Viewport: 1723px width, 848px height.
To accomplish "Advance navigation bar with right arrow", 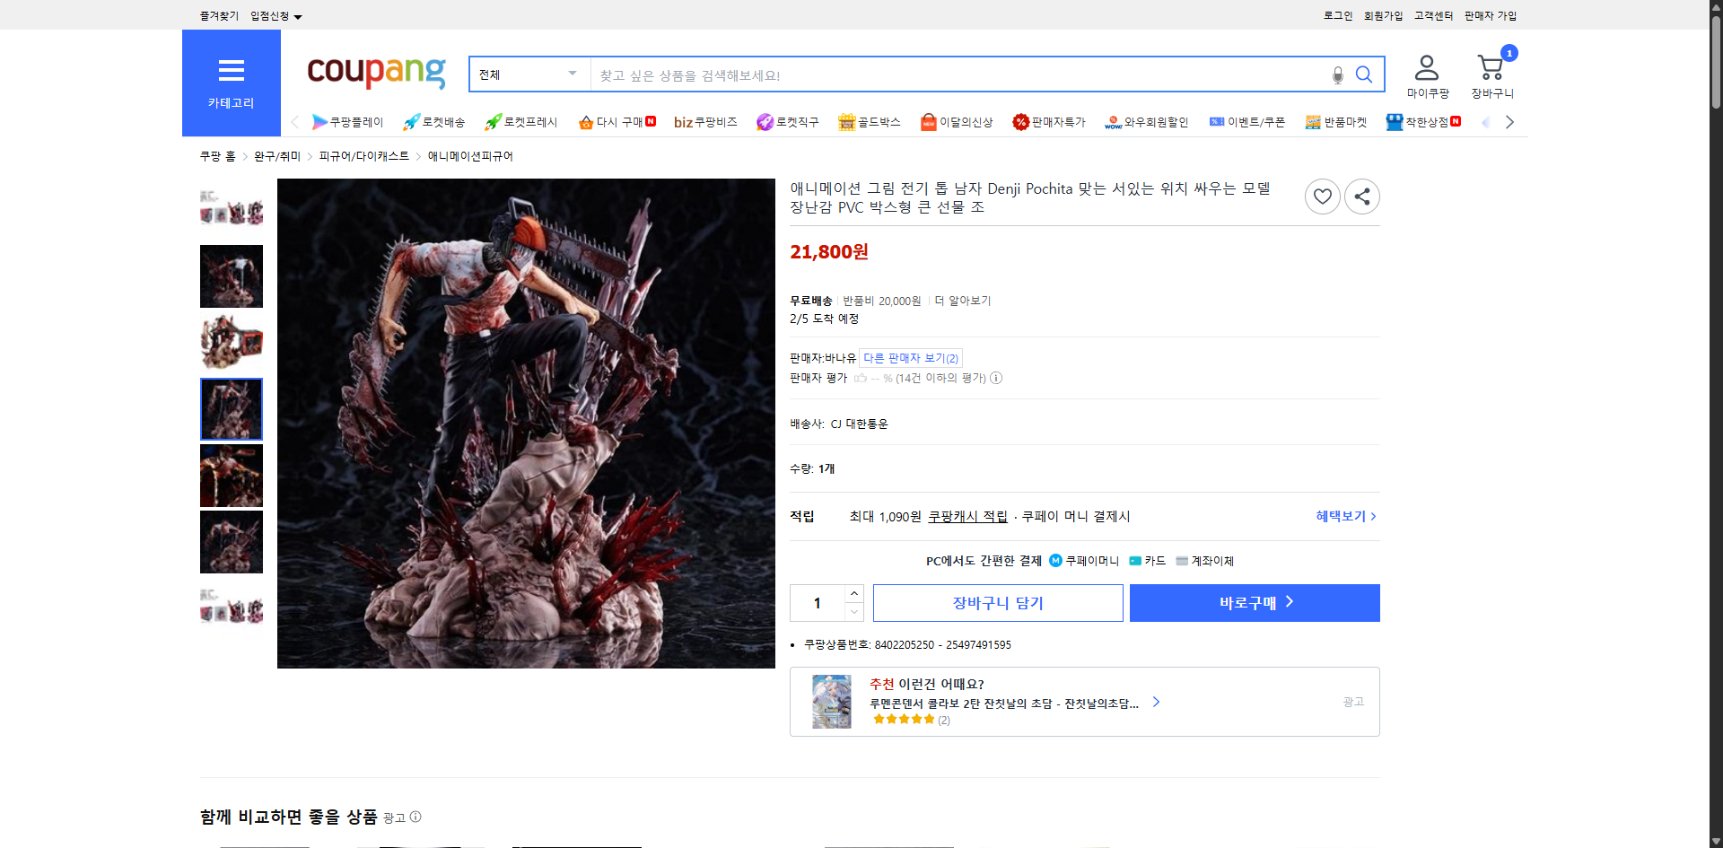I will (x=1509, y=122).
